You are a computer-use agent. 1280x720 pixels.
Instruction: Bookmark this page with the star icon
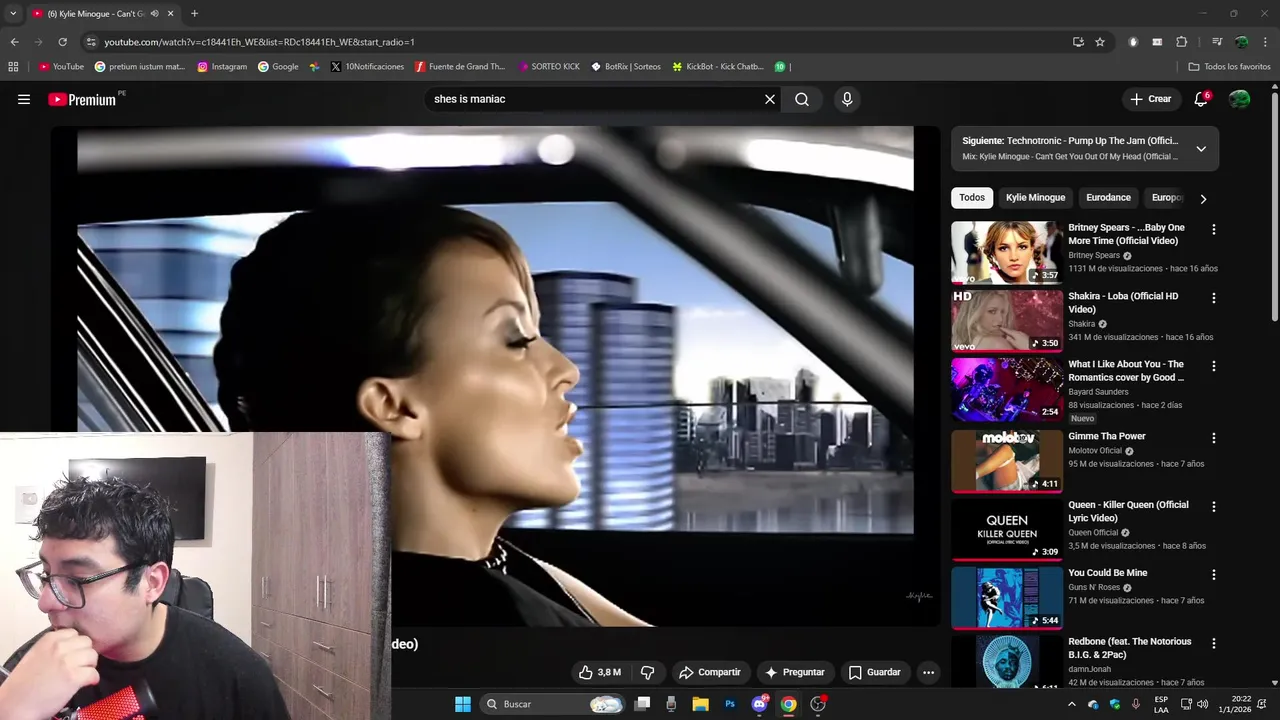(1100, 42)
